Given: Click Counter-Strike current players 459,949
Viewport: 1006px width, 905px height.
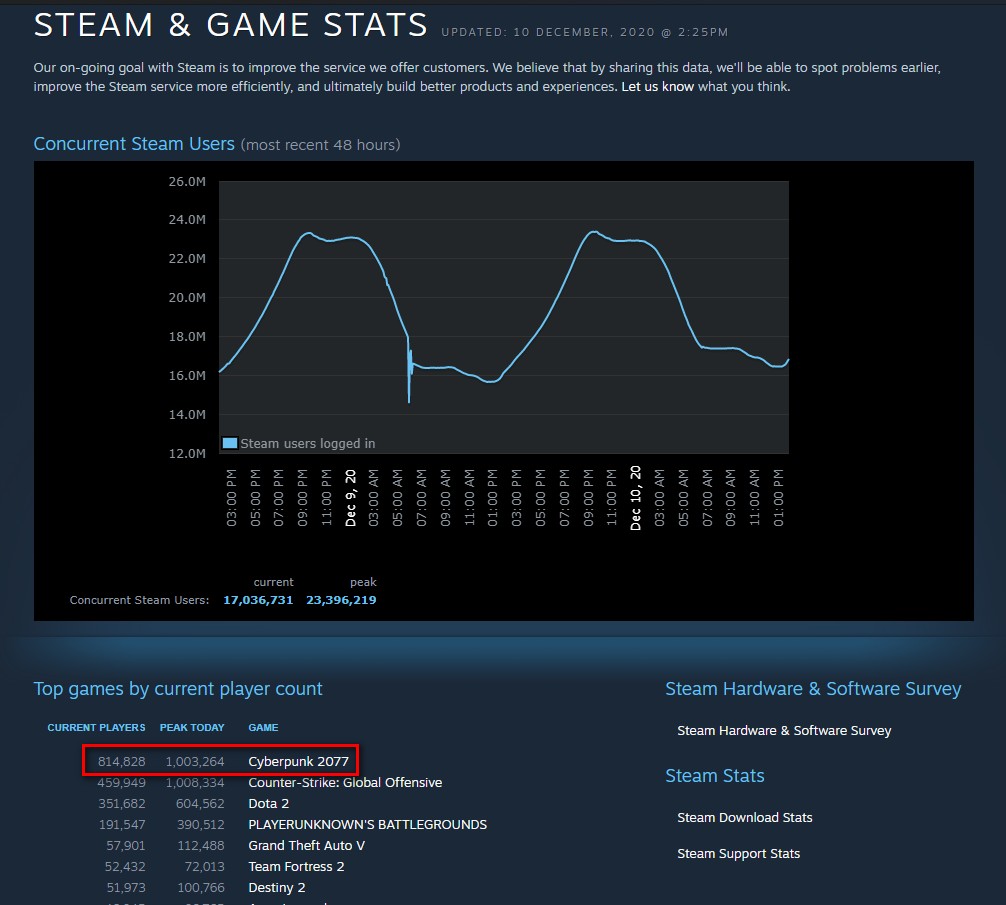Looking at the screenshot, I should [122, 782].
